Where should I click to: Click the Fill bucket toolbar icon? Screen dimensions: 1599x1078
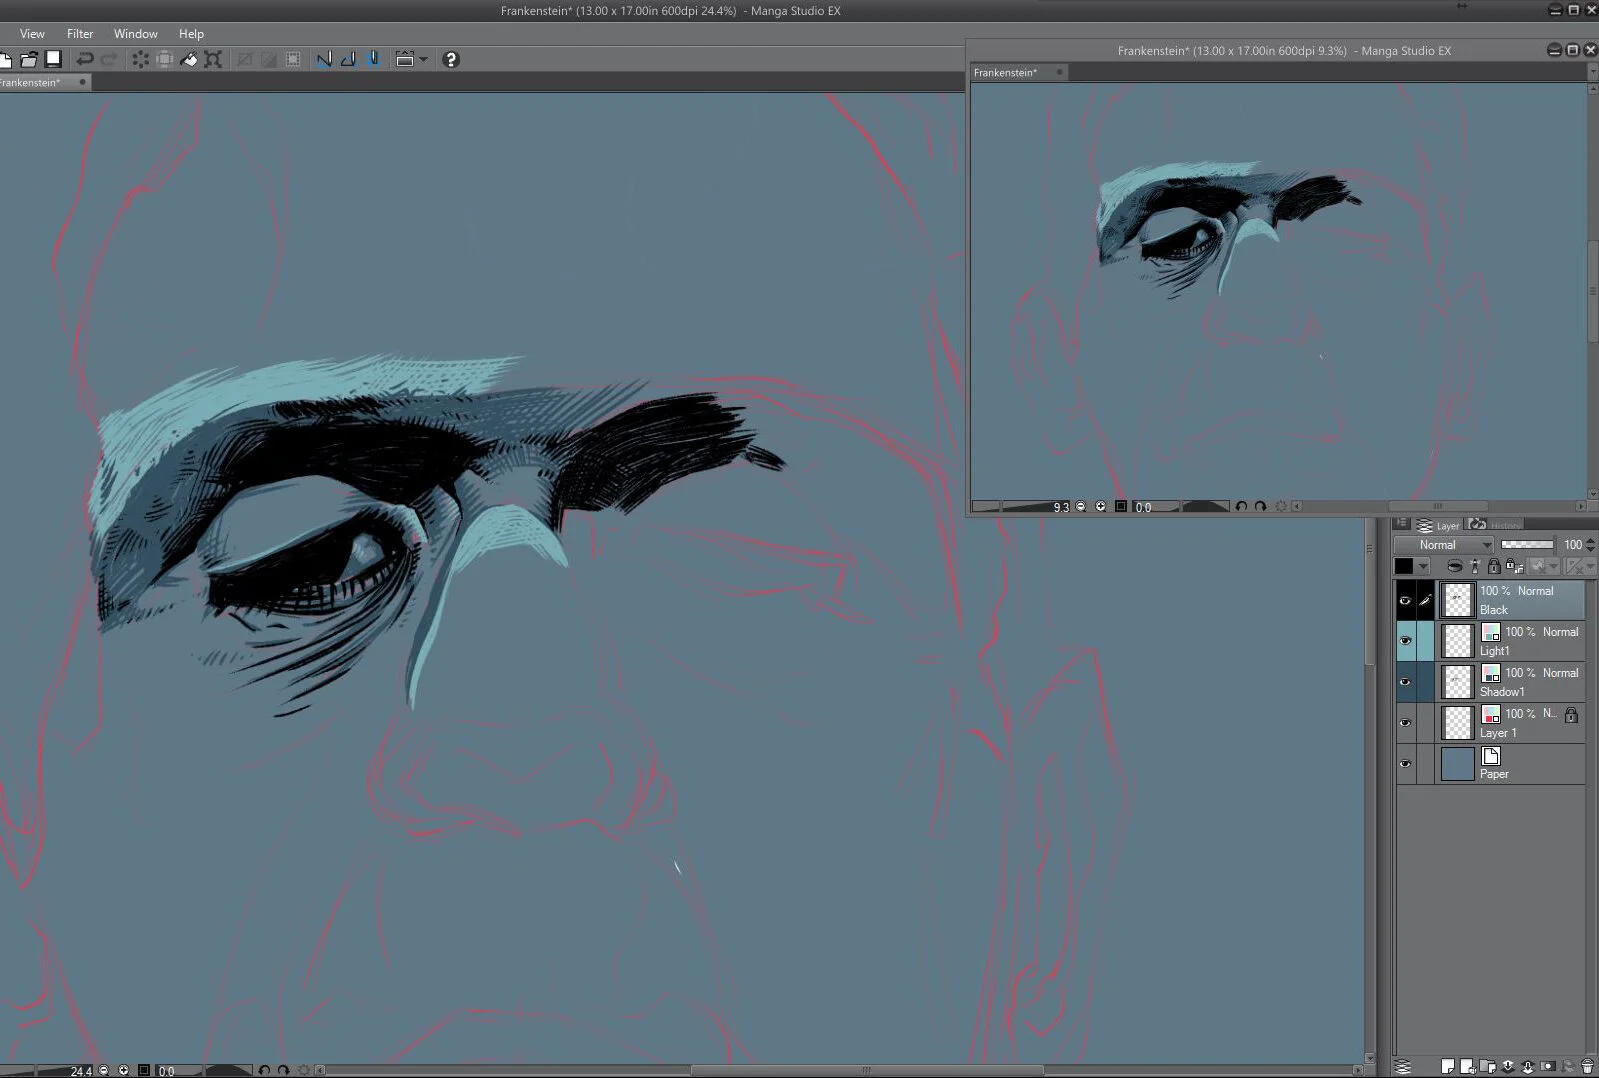(x=189, y=59)
